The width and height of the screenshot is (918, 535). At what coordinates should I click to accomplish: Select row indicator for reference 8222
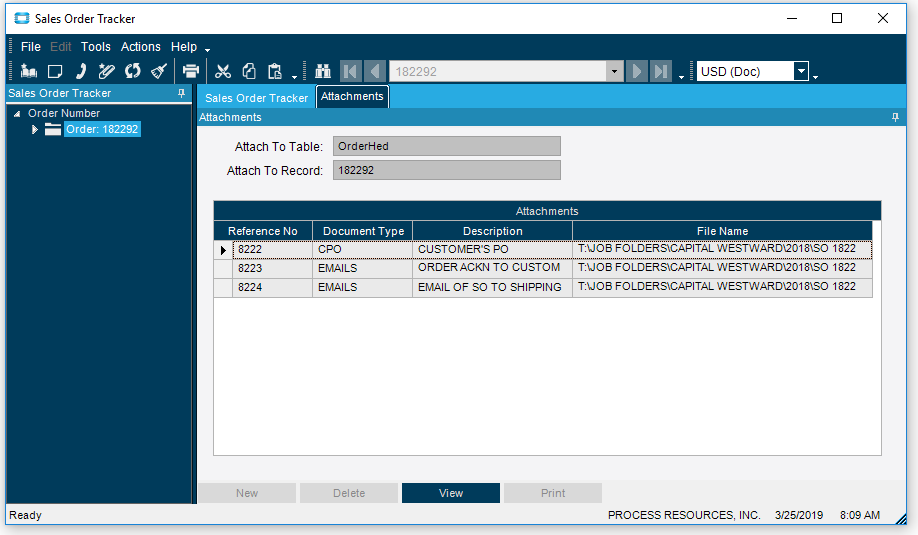(223, 250)
